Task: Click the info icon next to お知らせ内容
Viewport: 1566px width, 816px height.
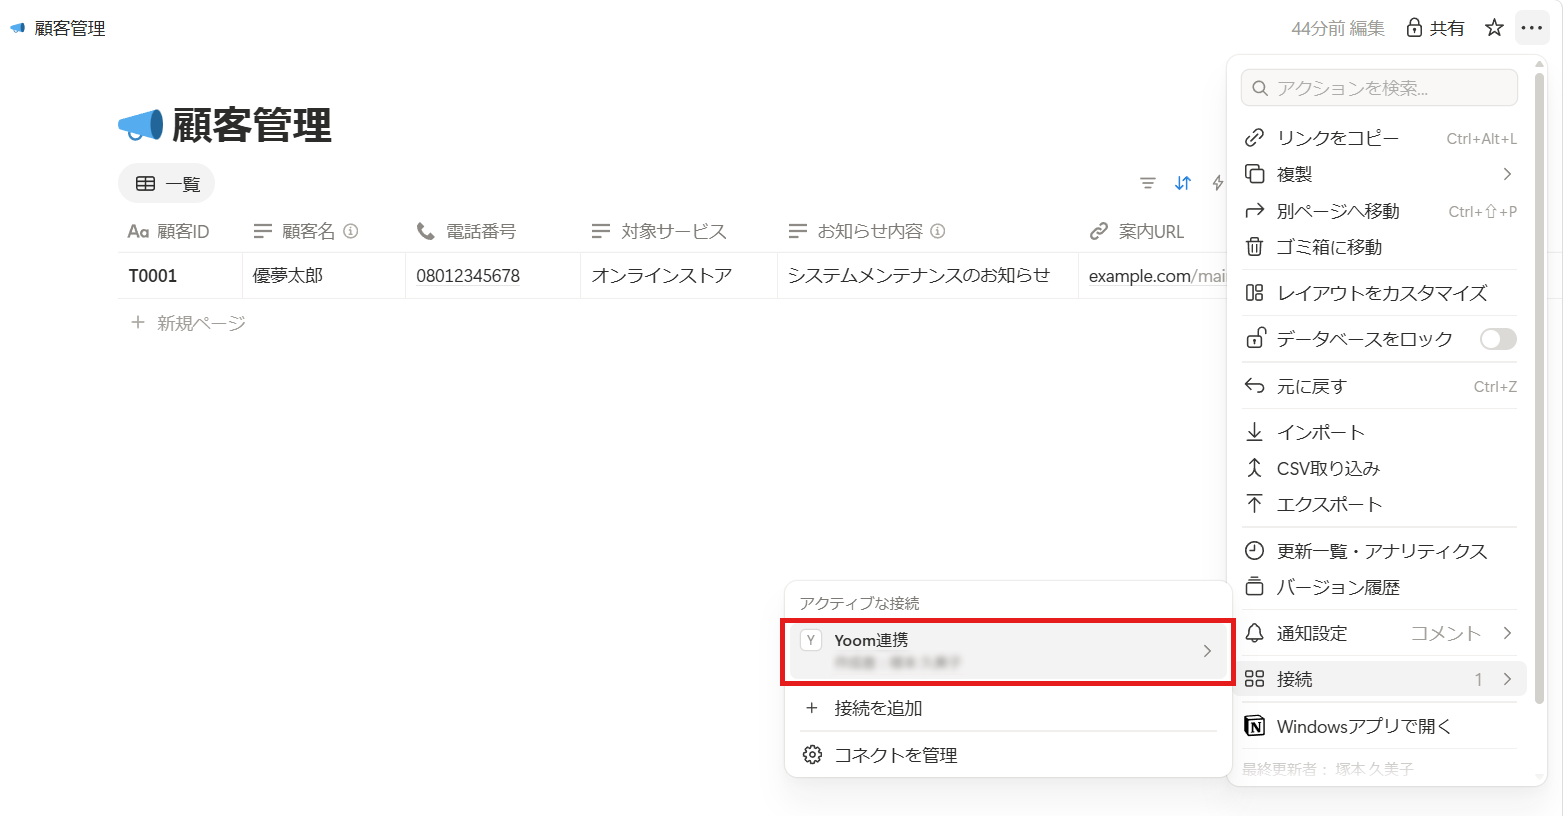Action: 938,231
